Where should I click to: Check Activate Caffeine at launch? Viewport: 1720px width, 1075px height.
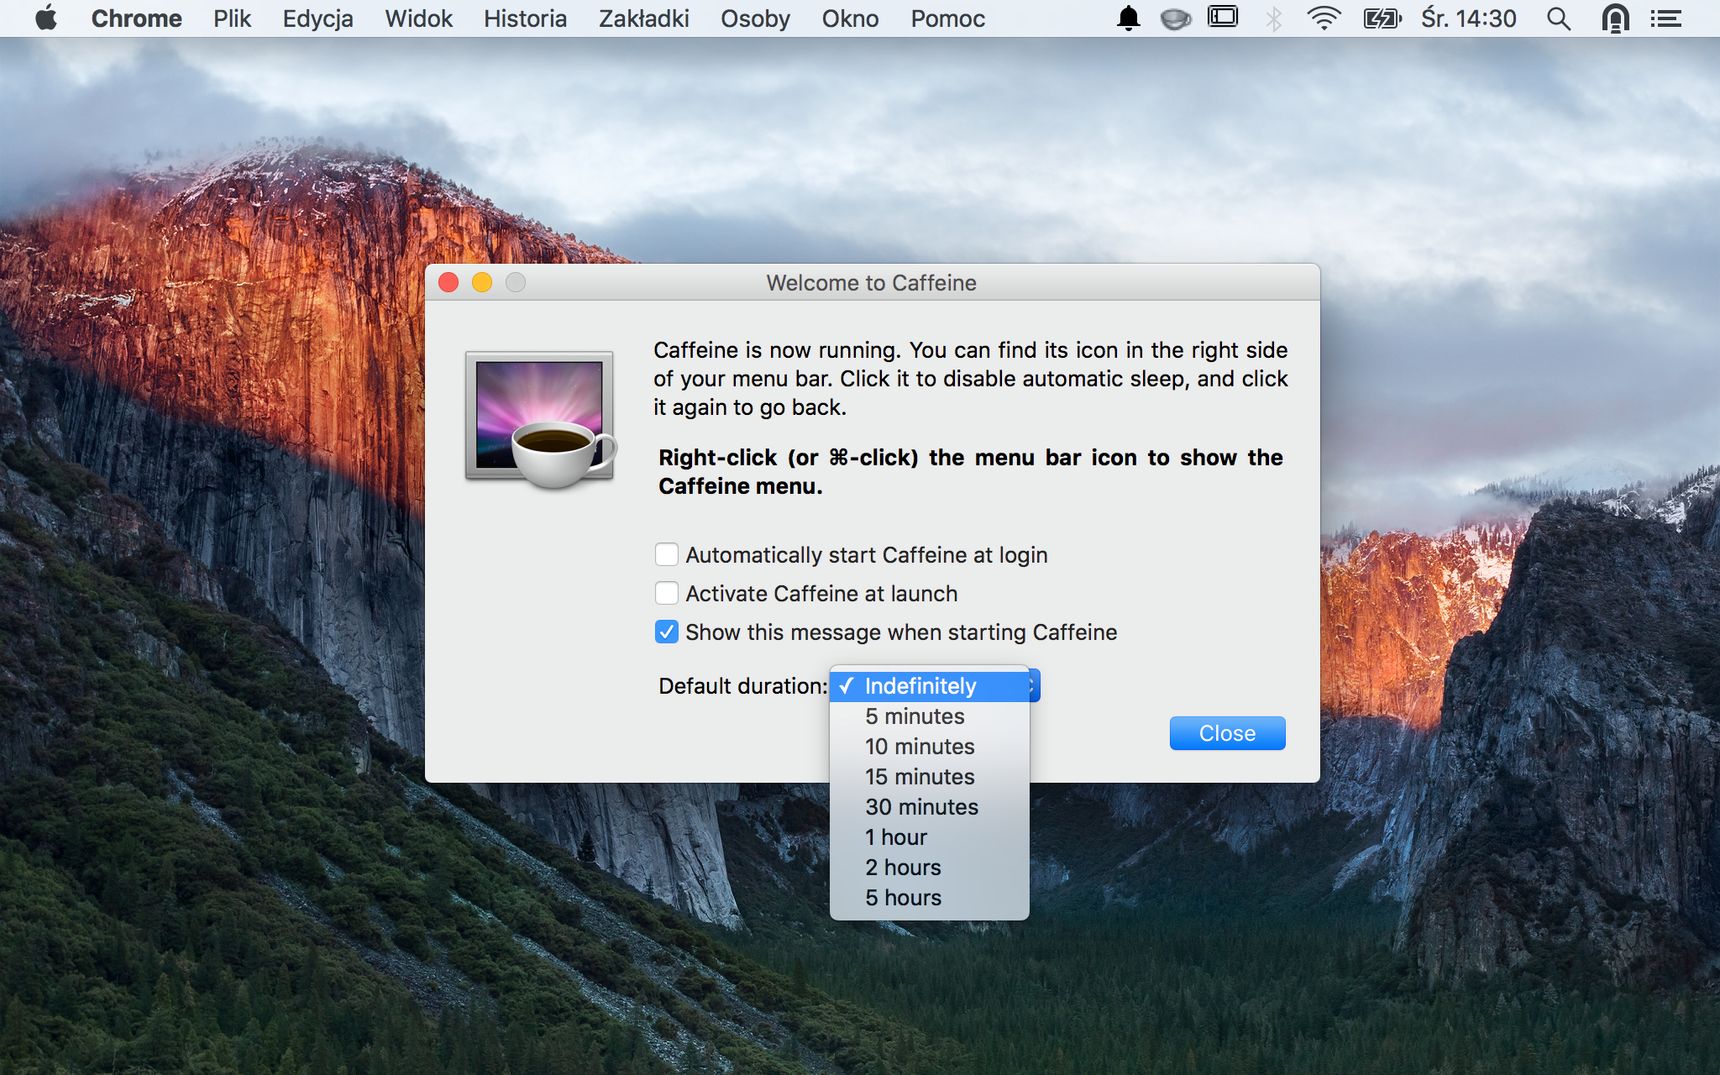(x=666, y=593)
